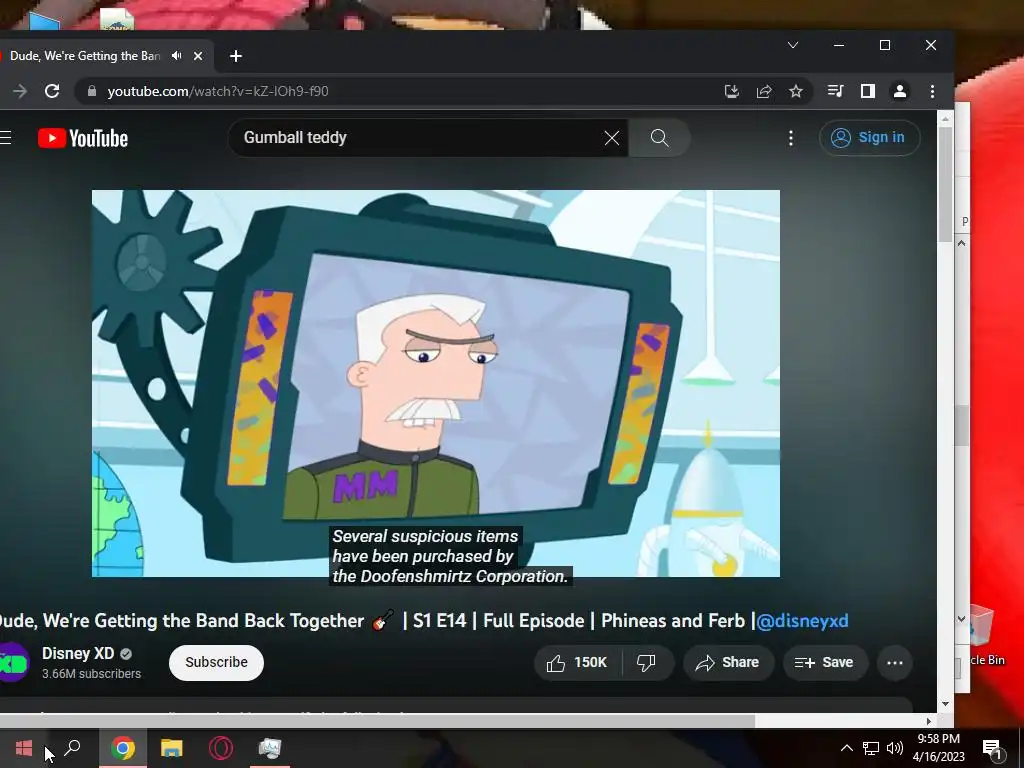Share the video
Viewport: 1024px width, 768px height.
(728, 663)
